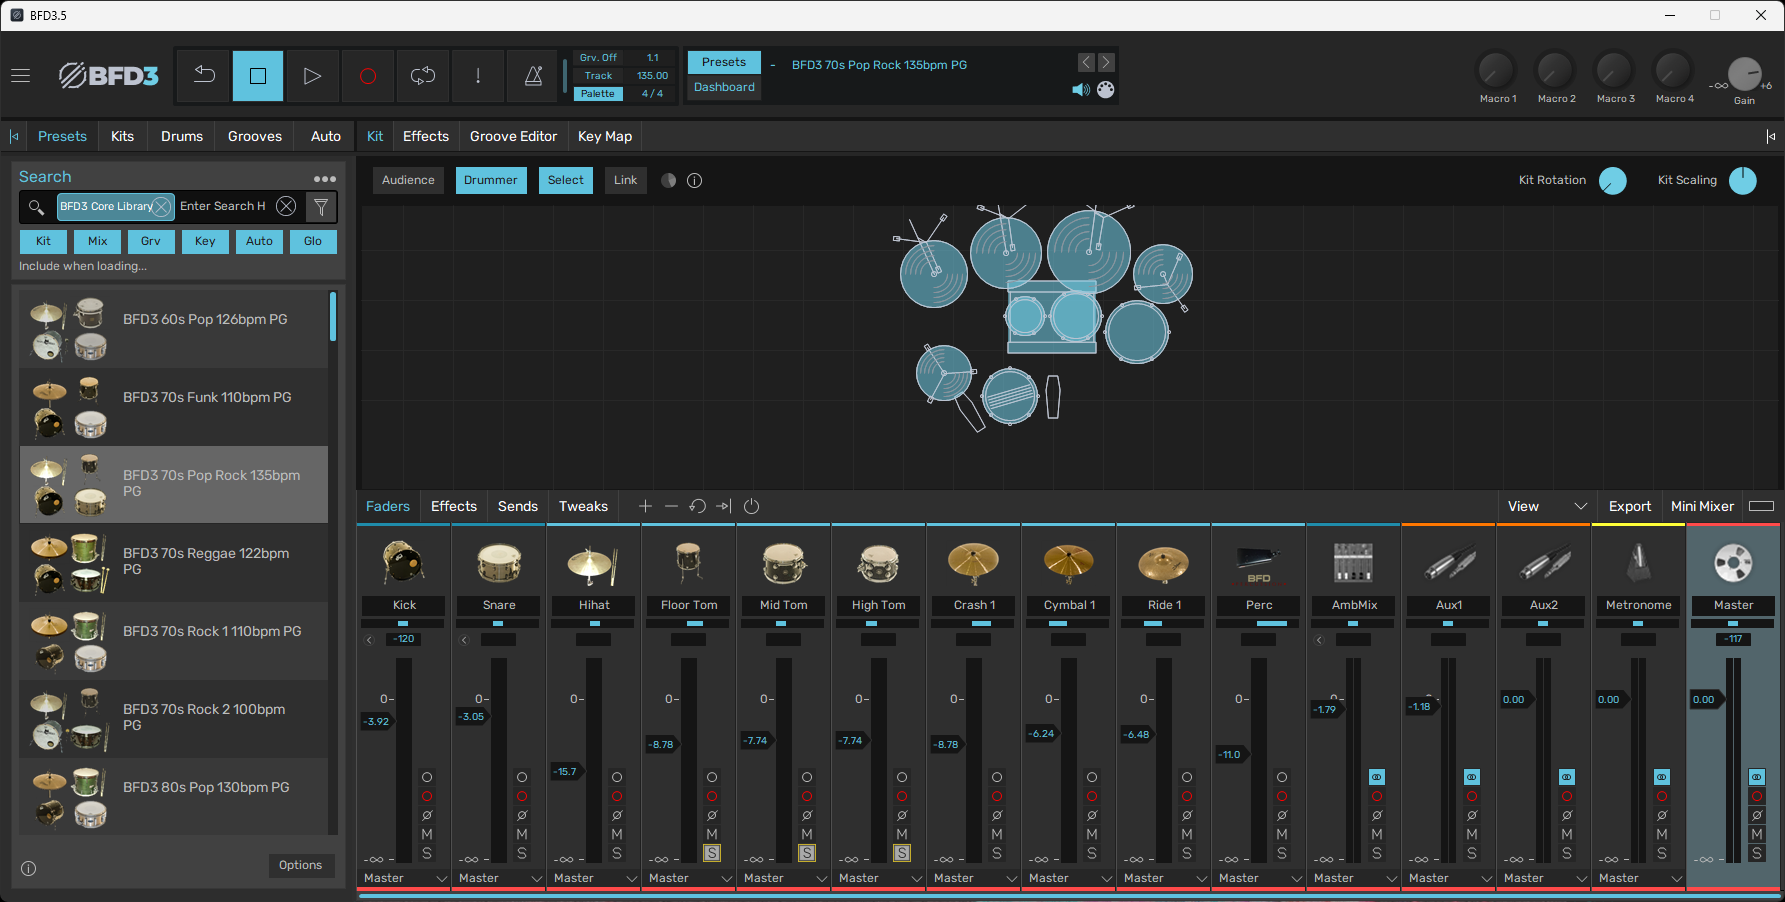Click the metronome icon in the transport bar
The height and width of the screenshot is (902, 1785).
click(533, 76)
